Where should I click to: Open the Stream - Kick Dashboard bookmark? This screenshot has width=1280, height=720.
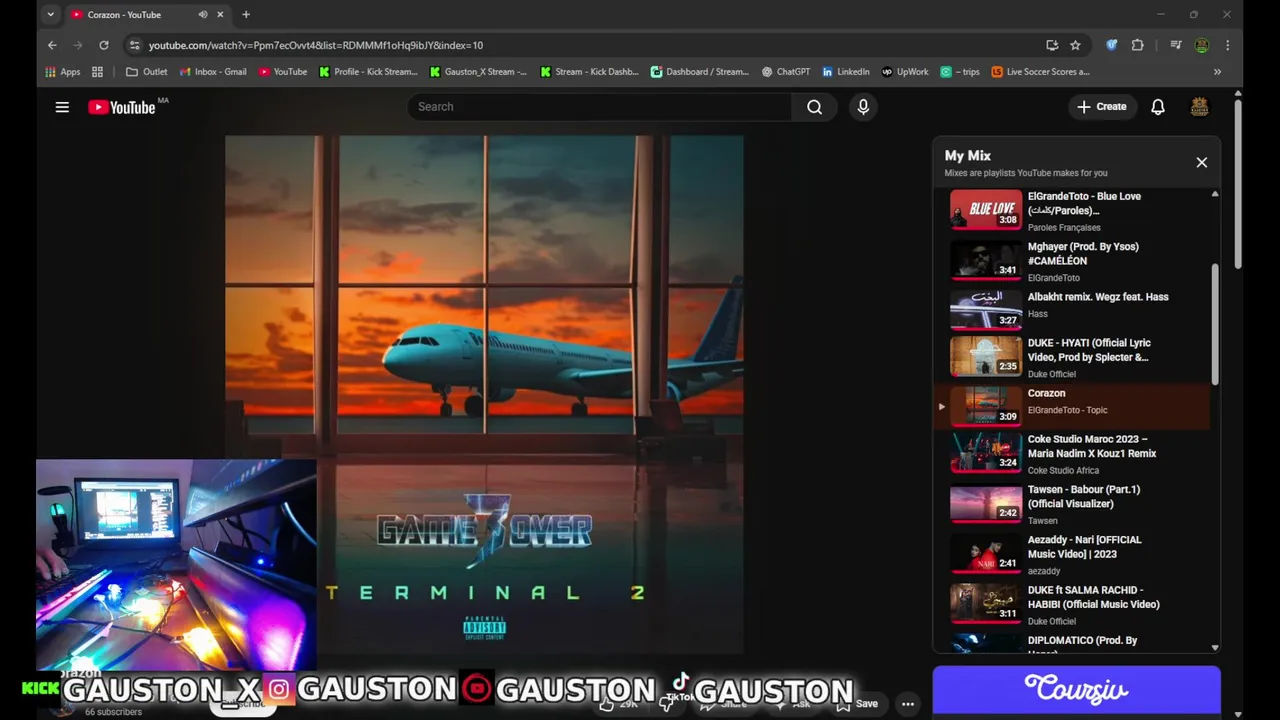pos(589,72)
